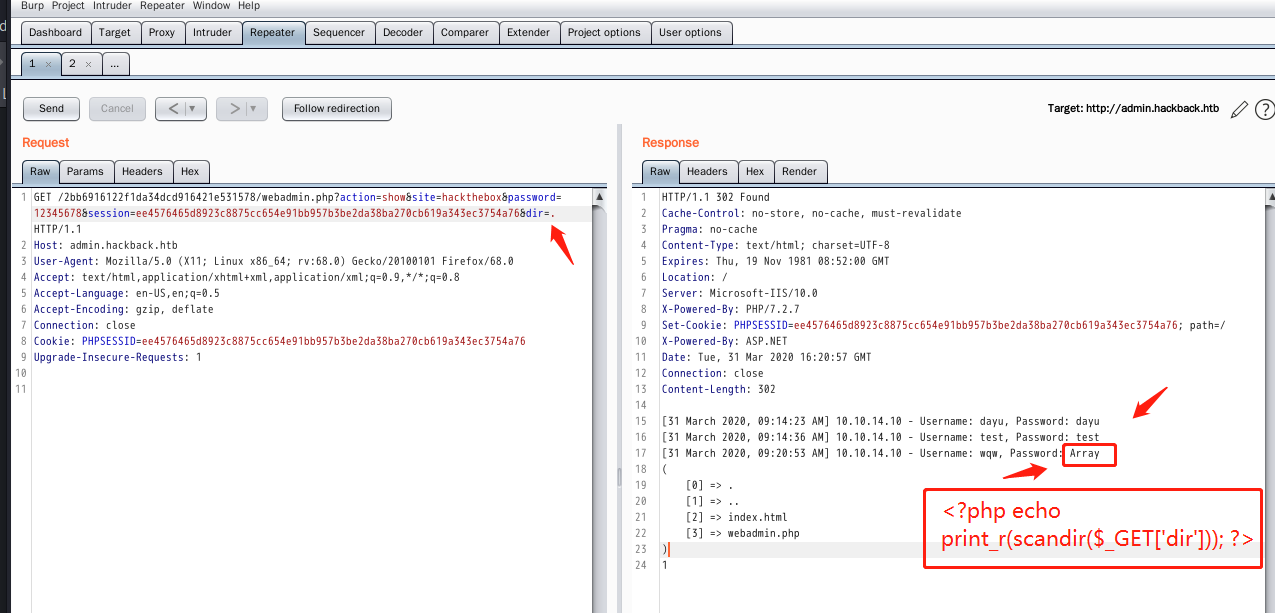Open the forward history dropdown arrow
Screen dimensions: 1275x613
(x=254, y=108)
